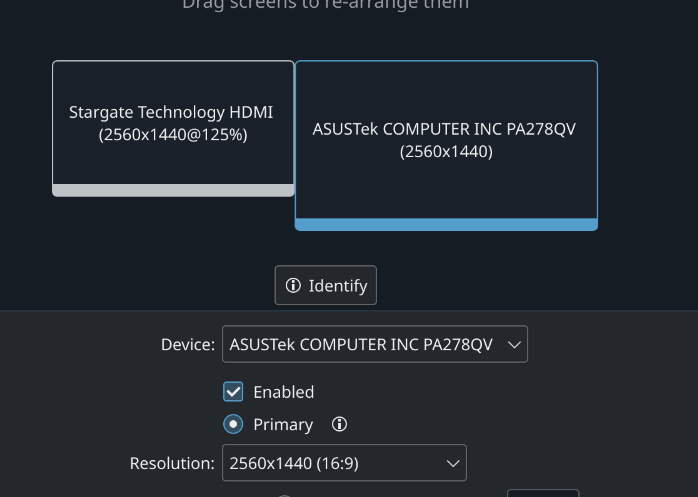
Task: Click the "Resolution:" field label
Action: 171,463
